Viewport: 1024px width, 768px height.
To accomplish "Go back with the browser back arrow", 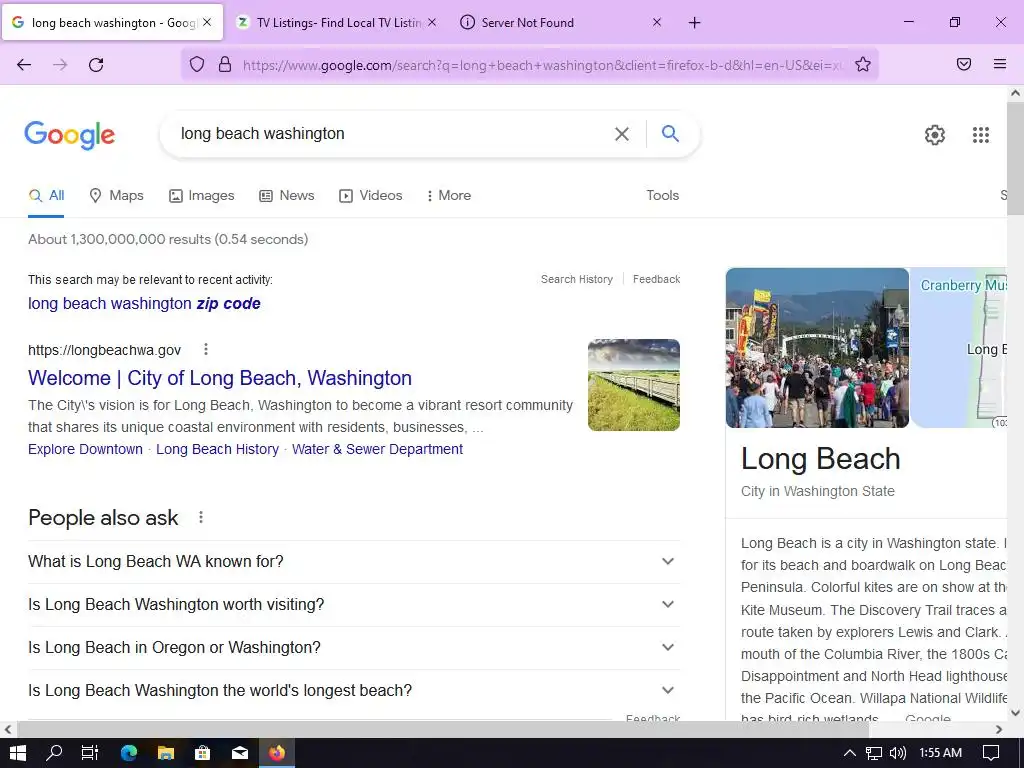I will point(24,64).
